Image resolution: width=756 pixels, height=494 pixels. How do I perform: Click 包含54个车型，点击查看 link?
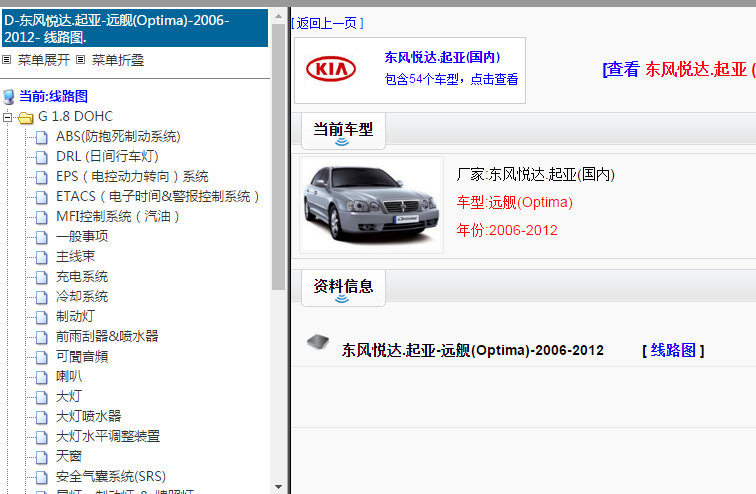(451, 79)
